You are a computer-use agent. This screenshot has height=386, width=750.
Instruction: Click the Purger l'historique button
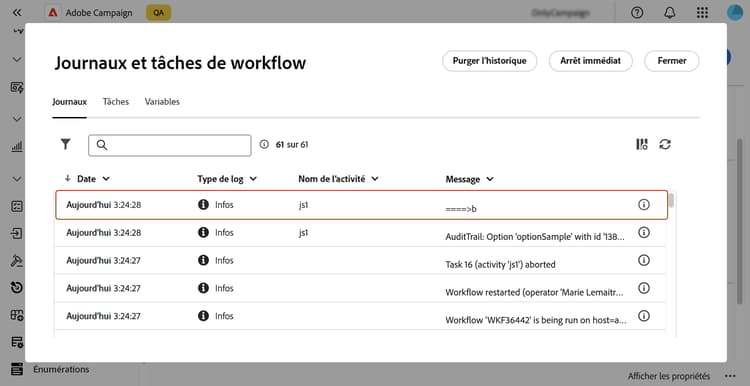[489, 61]
